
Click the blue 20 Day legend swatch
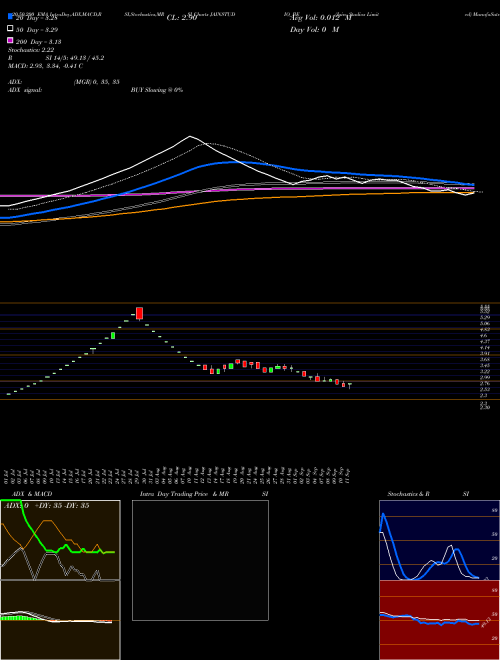click(10, 17)
